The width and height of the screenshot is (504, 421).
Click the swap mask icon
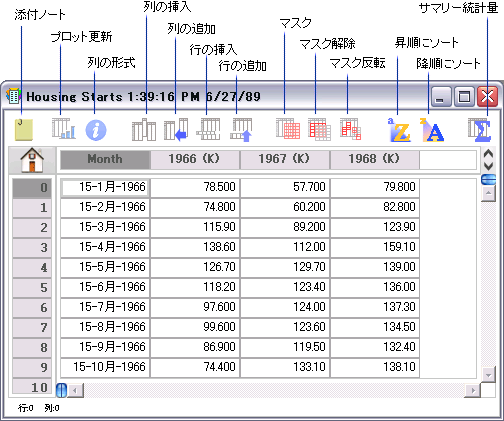(x=351, y=129)
